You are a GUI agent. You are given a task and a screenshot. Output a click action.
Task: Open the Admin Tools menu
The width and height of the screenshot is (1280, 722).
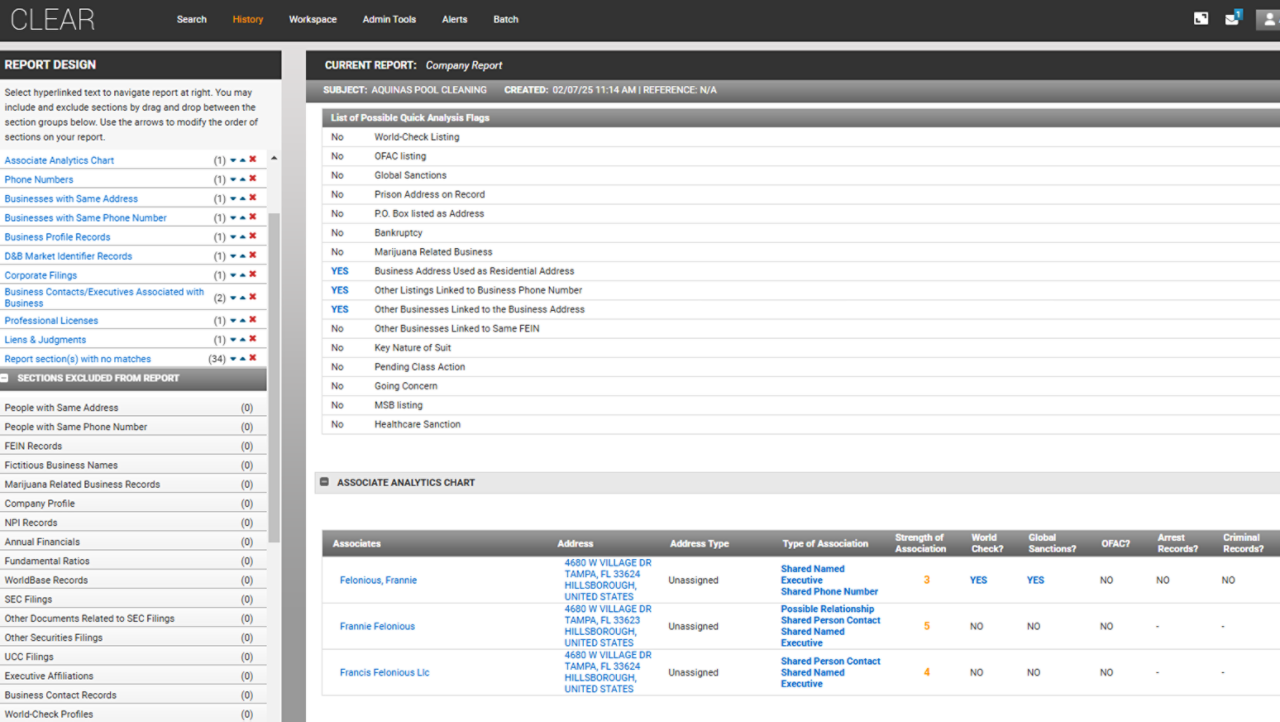point(389,19)
